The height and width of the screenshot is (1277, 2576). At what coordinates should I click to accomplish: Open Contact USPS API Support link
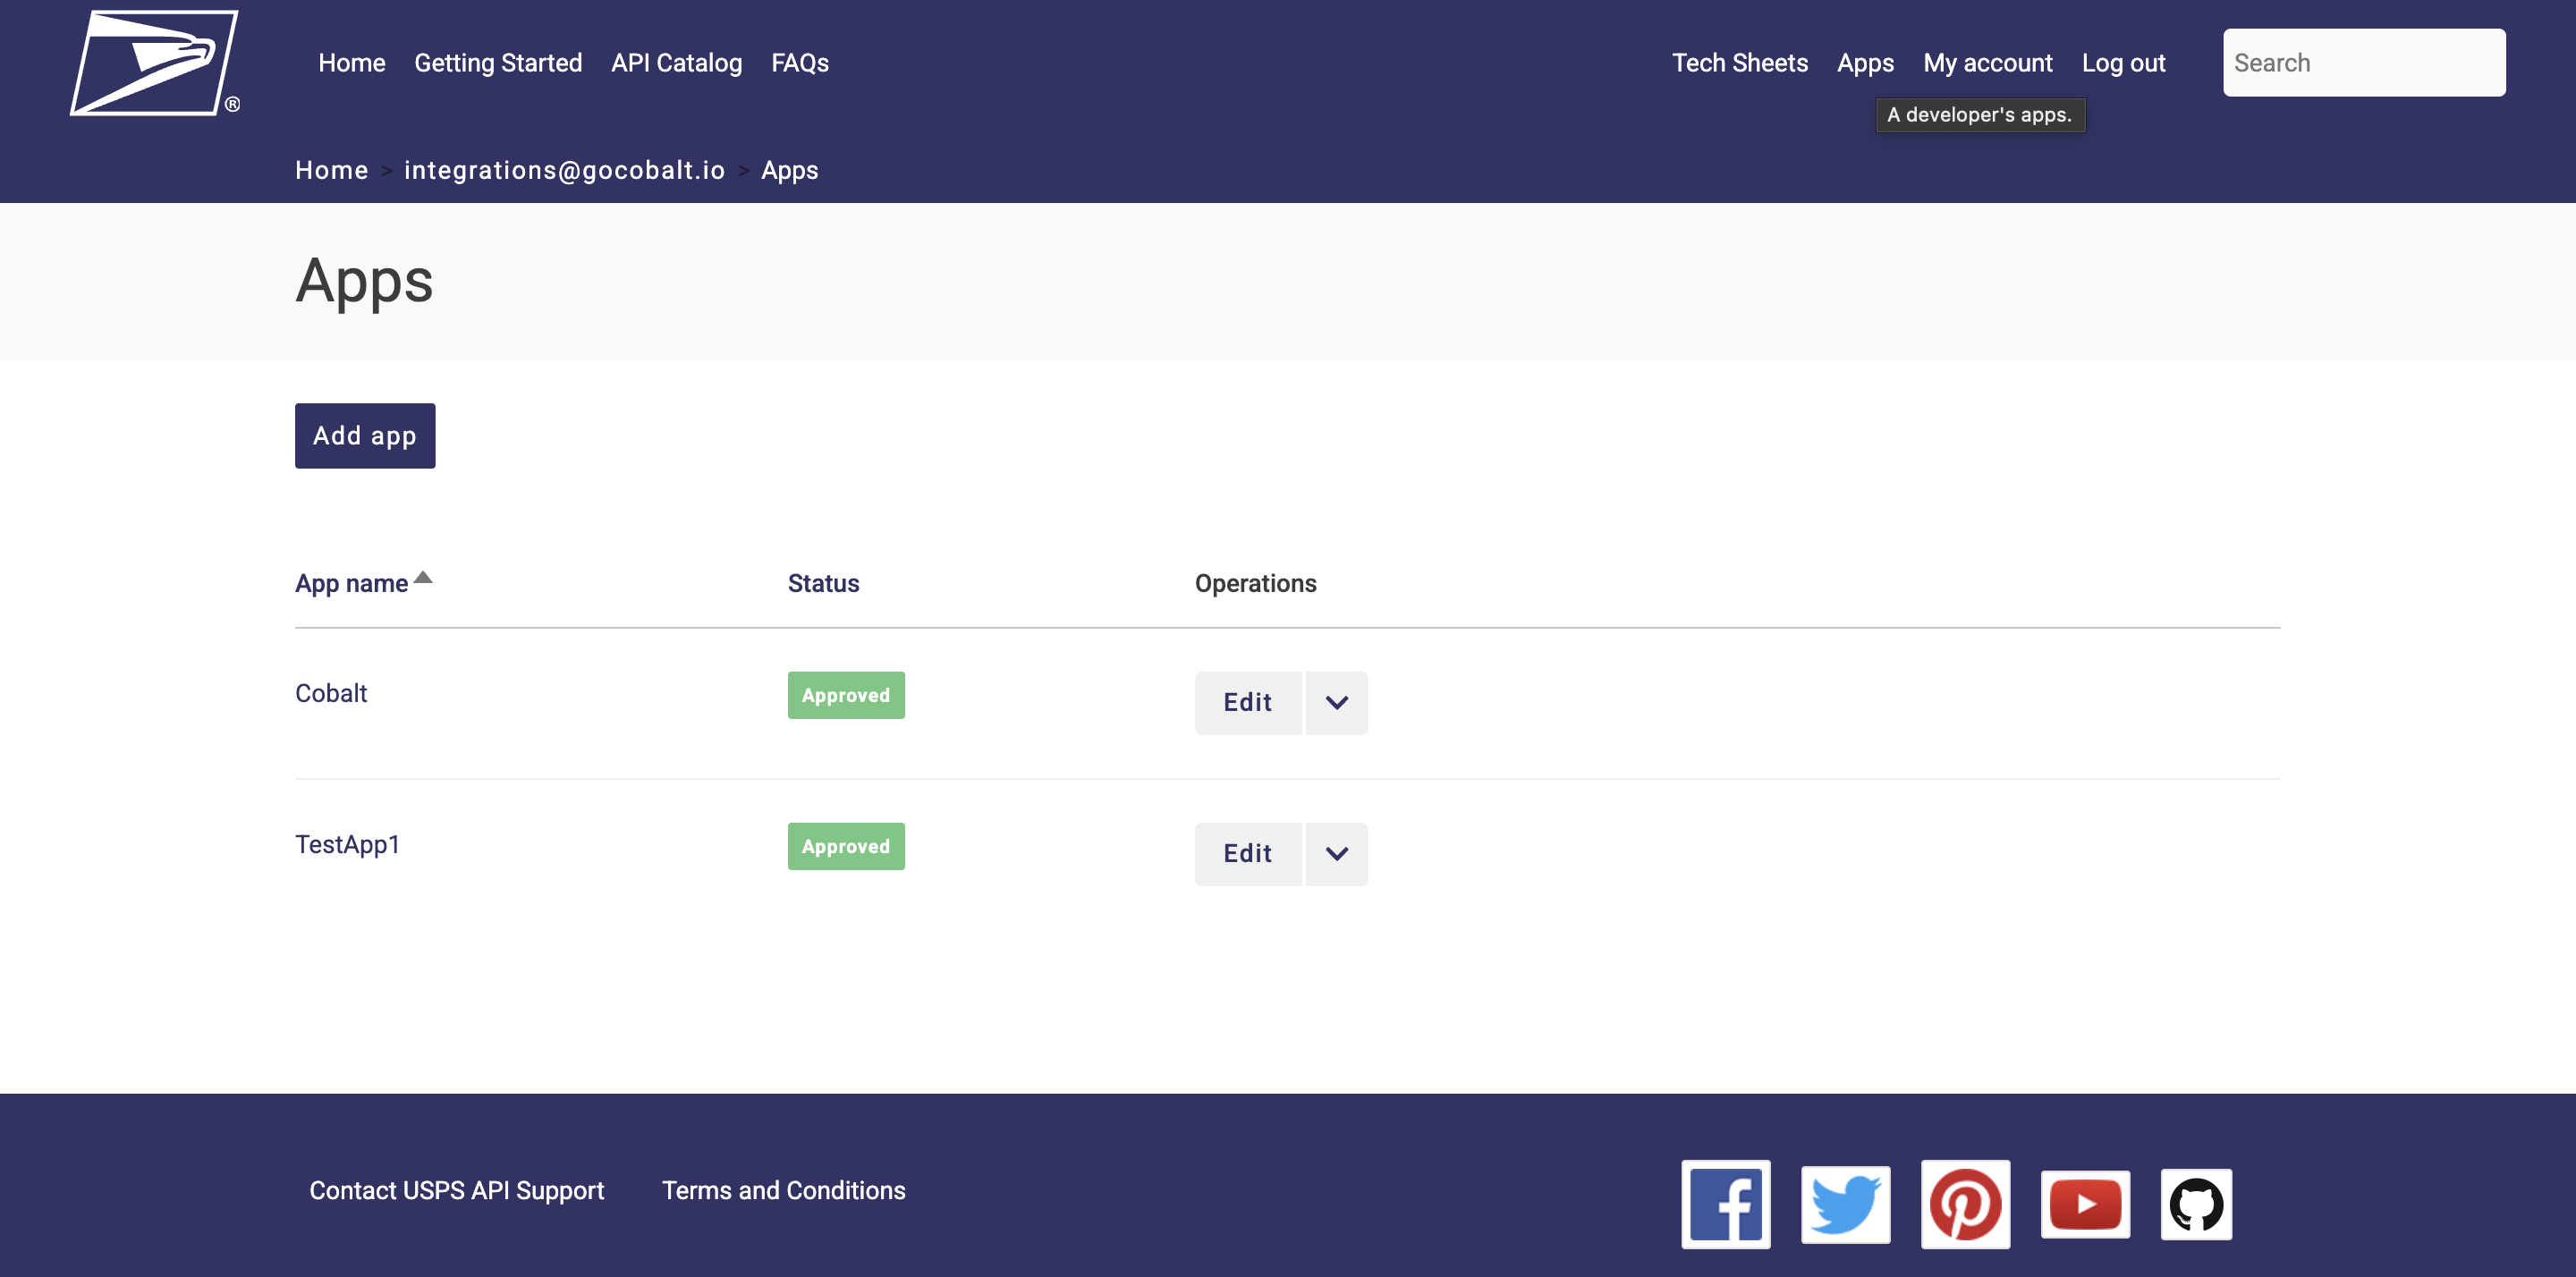click(456, 1190)
